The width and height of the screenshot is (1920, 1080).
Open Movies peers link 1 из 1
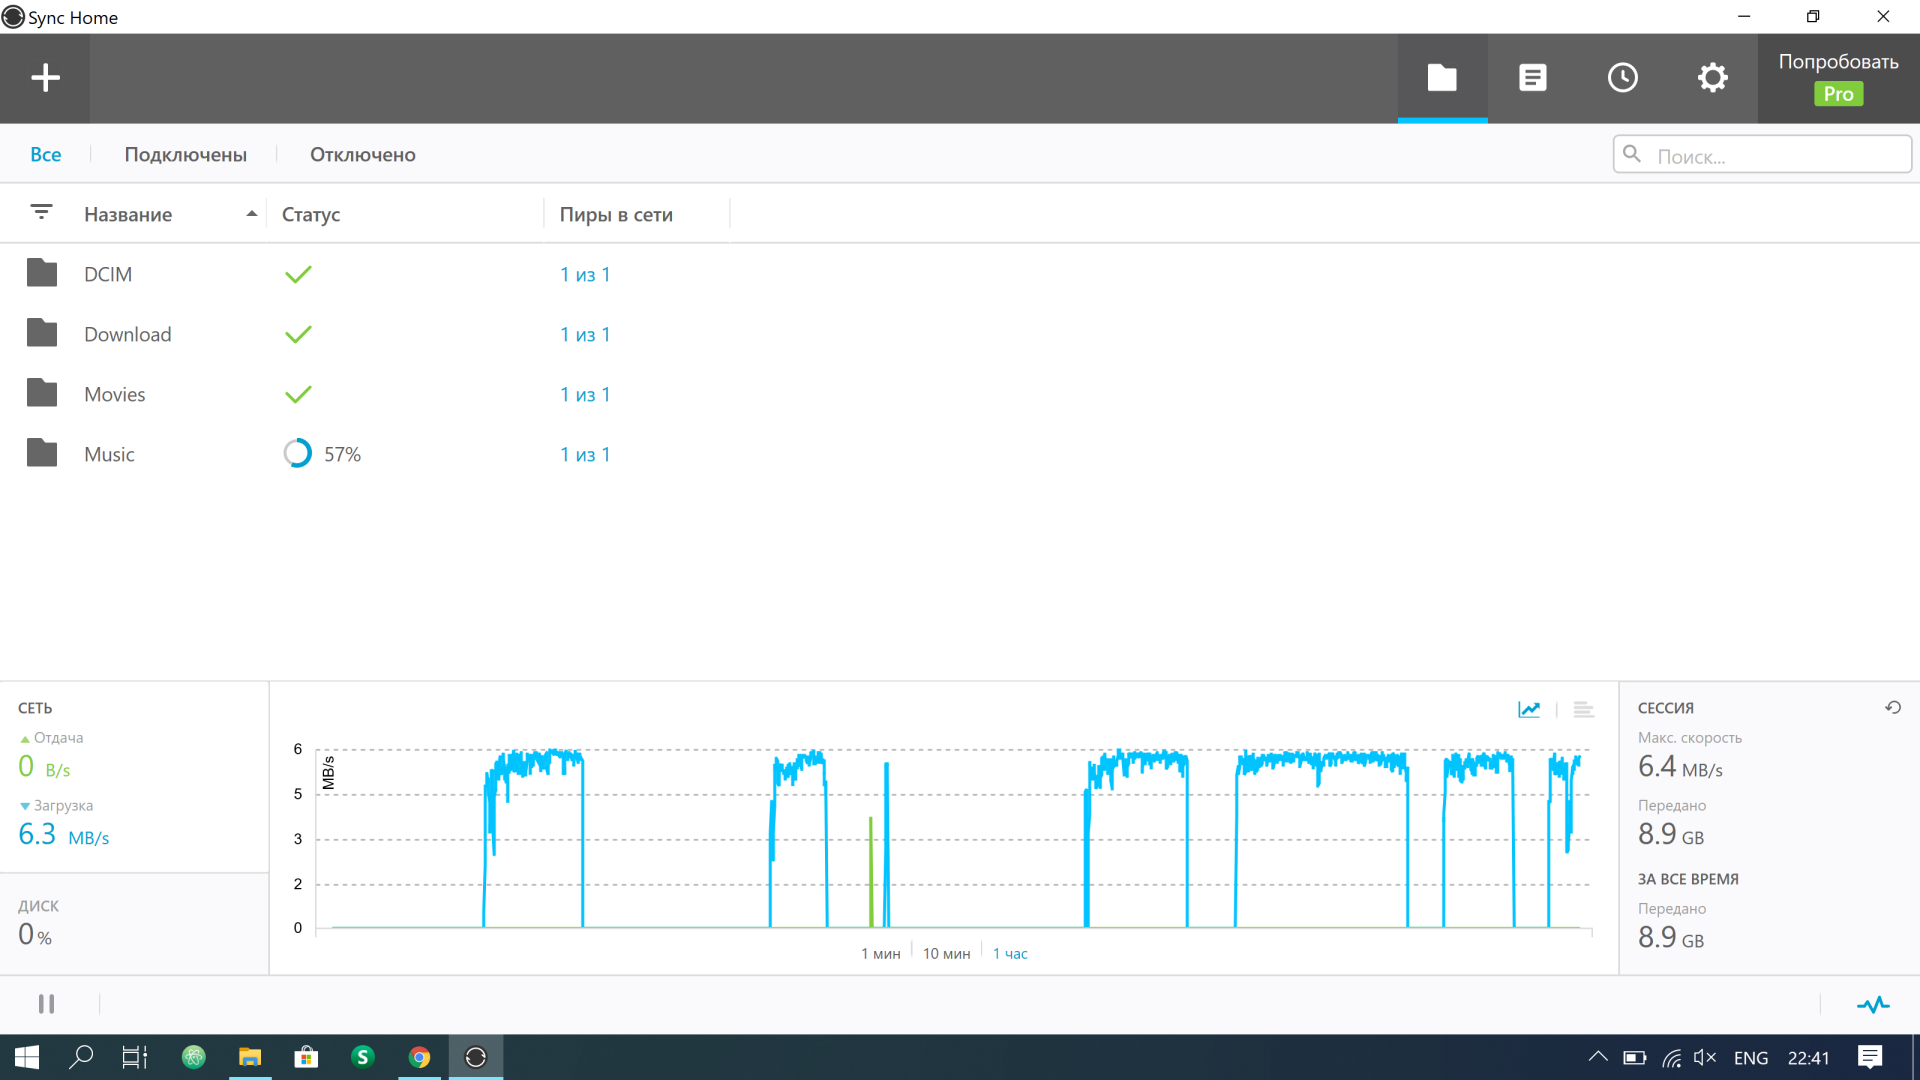[x=585, y=394]
